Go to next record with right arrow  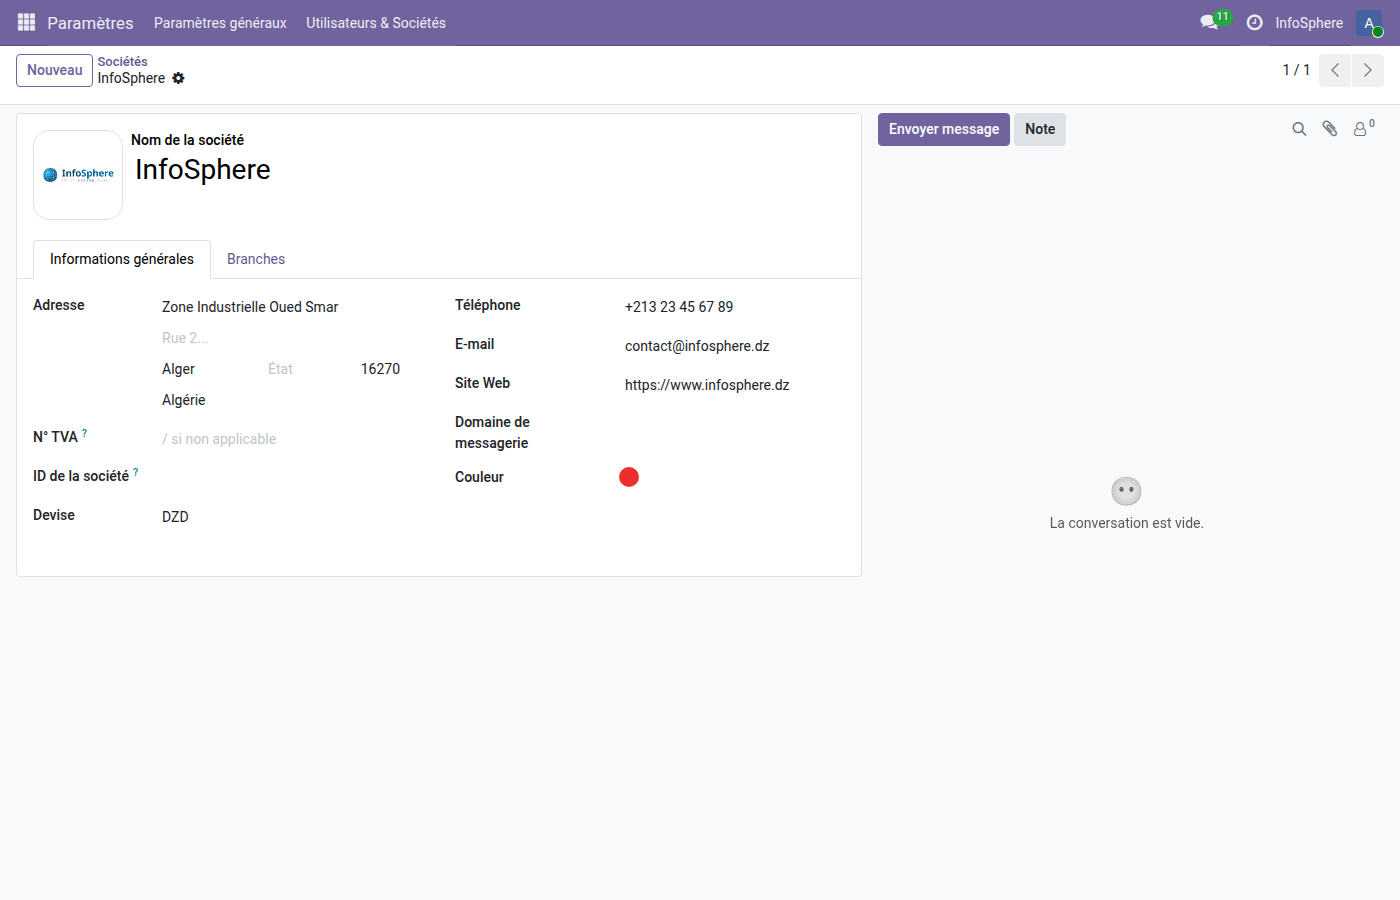point(1367,70)
